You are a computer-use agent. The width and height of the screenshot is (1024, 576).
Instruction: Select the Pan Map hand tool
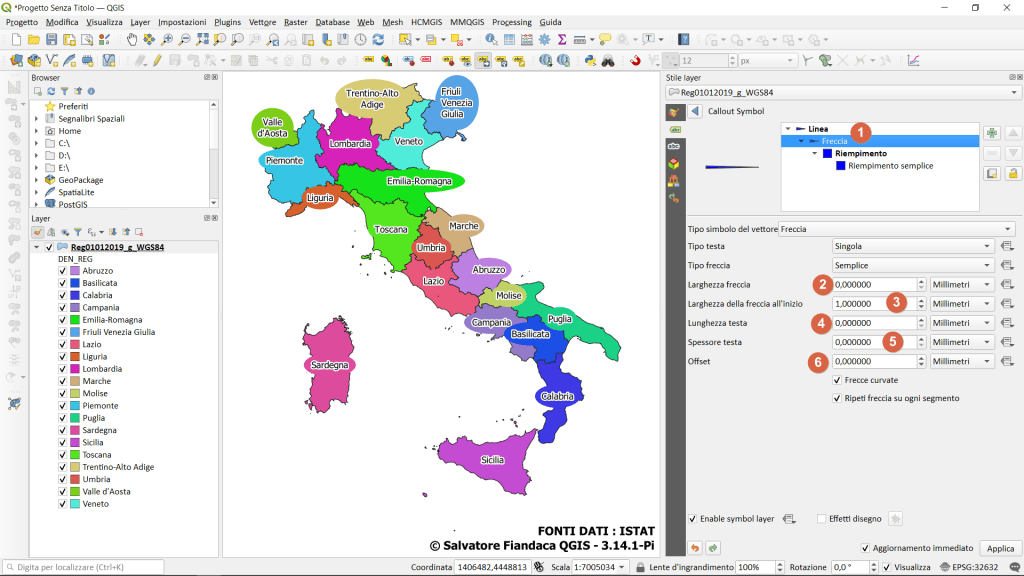tap(131, 39)
